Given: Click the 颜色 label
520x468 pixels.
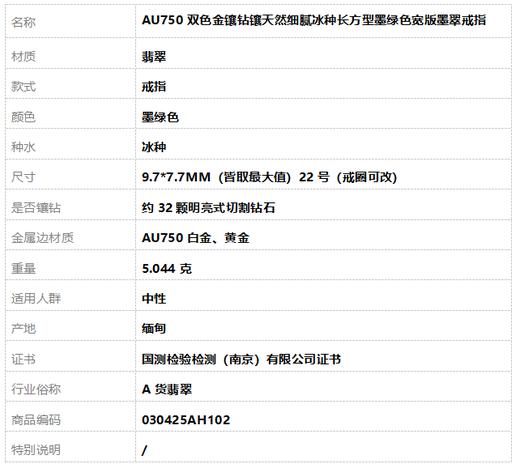Looking at the screenshot, I should tap(23, 117).
